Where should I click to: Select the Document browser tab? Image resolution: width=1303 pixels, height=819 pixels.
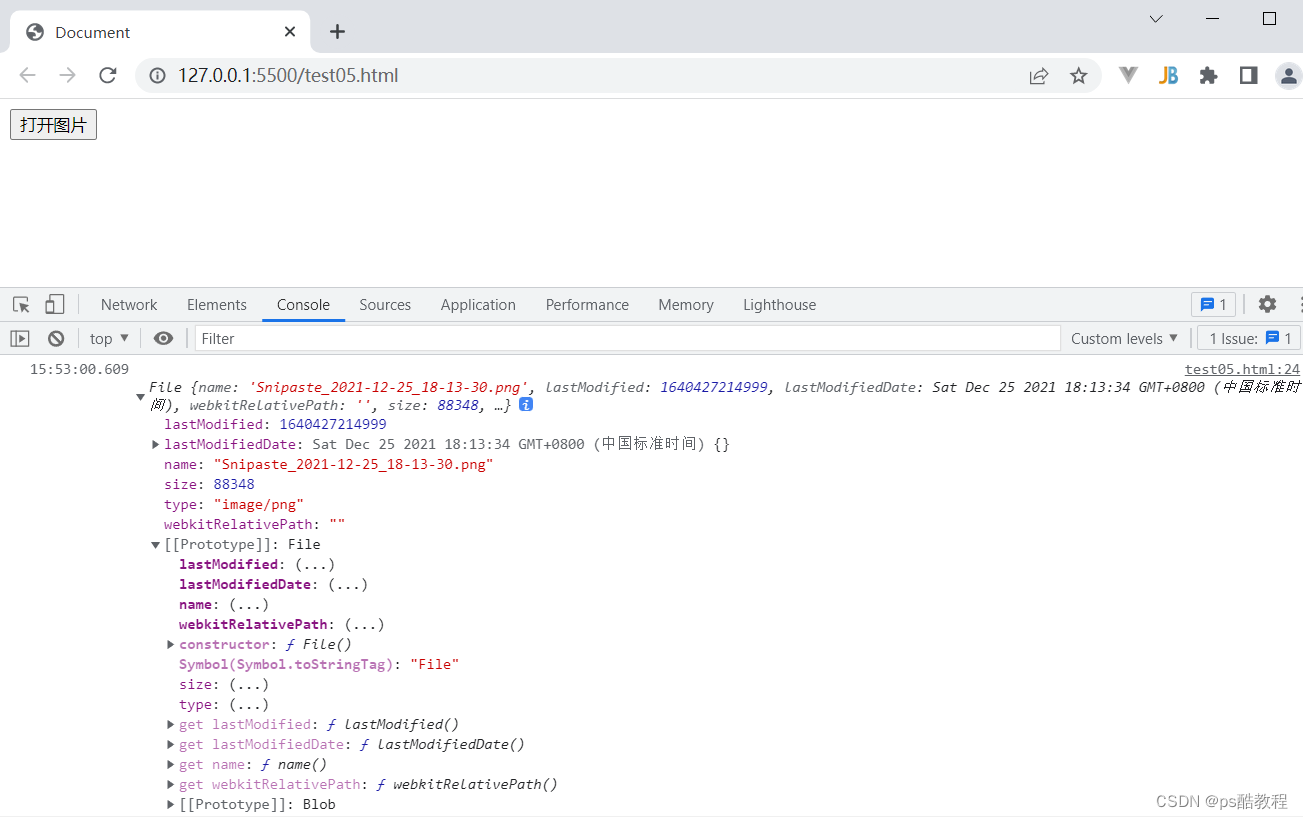160,32
